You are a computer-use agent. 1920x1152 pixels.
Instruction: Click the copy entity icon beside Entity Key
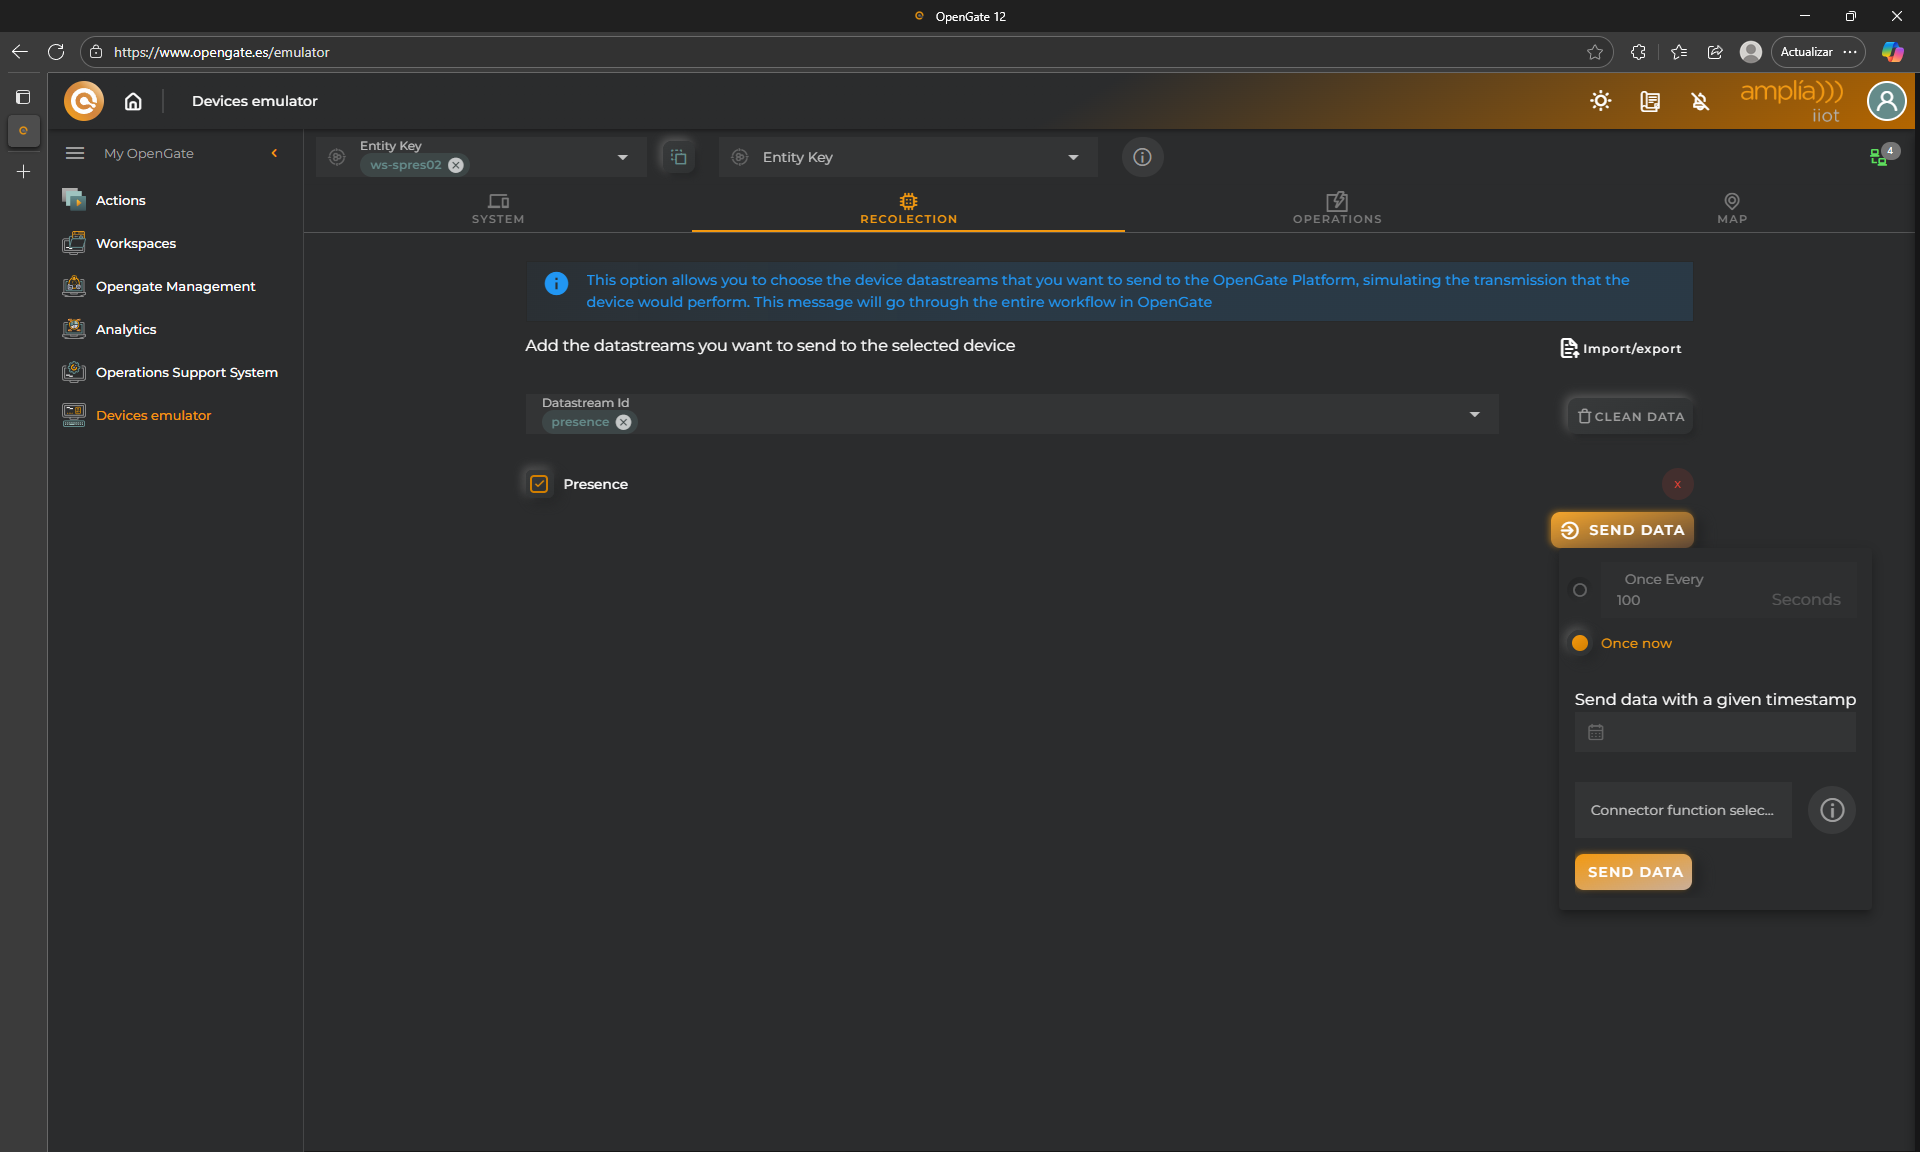tap(678, 157)
